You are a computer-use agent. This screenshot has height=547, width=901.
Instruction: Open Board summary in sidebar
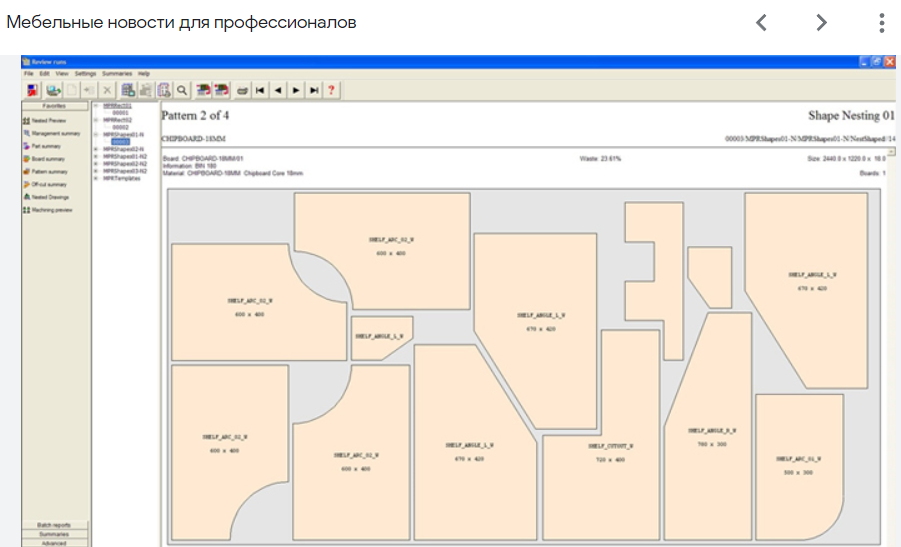coord(44,159)
